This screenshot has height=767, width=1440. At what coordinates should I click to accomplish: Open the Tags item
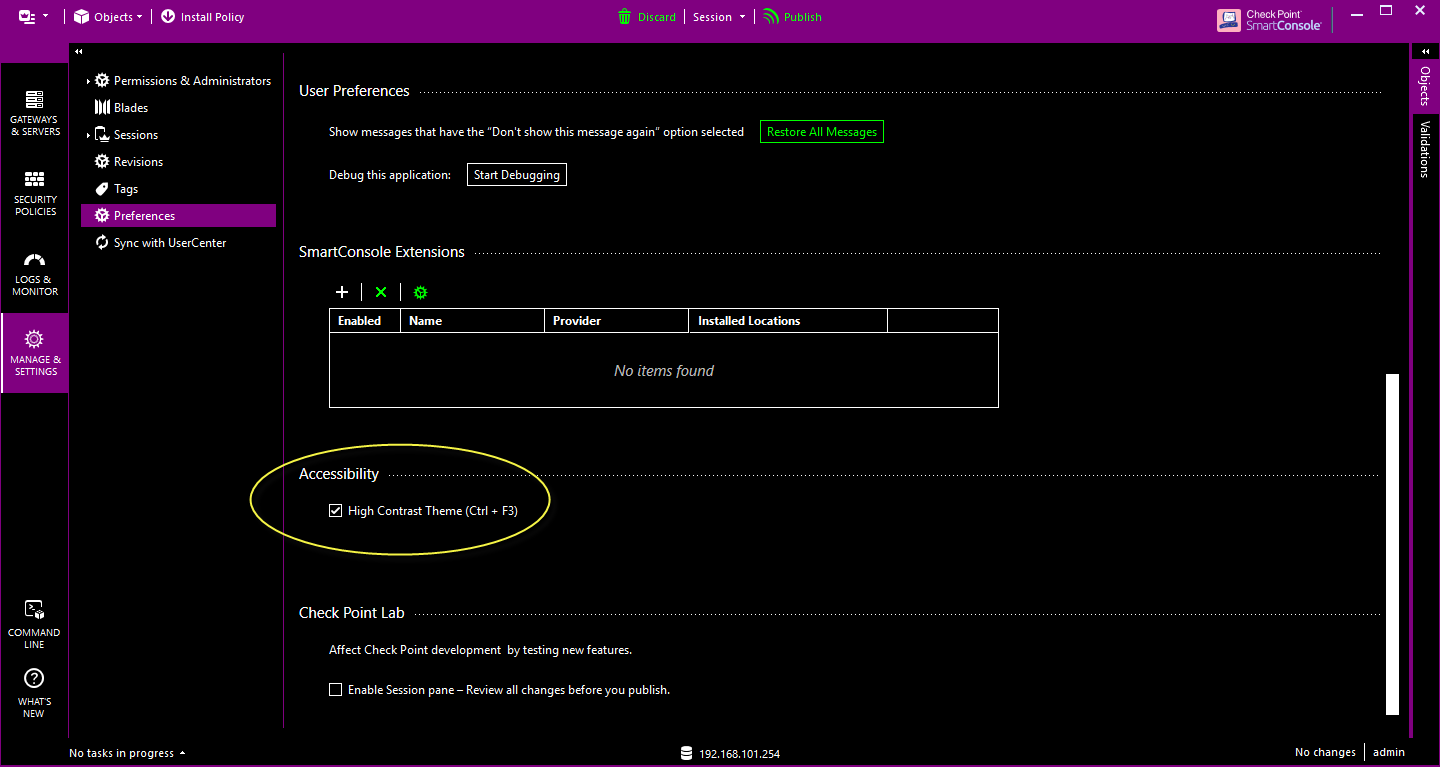pos(116,189)
